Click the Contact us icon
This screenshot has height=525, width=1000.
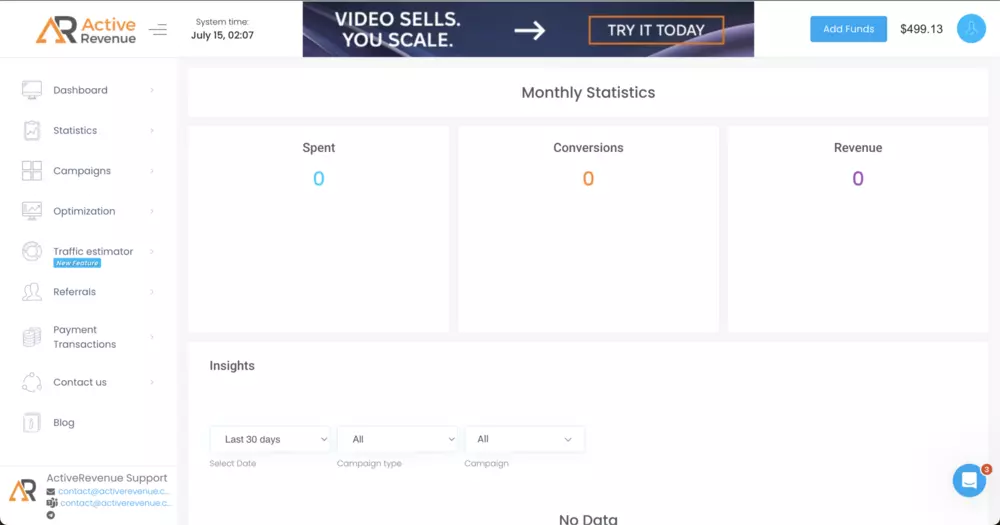31,382
